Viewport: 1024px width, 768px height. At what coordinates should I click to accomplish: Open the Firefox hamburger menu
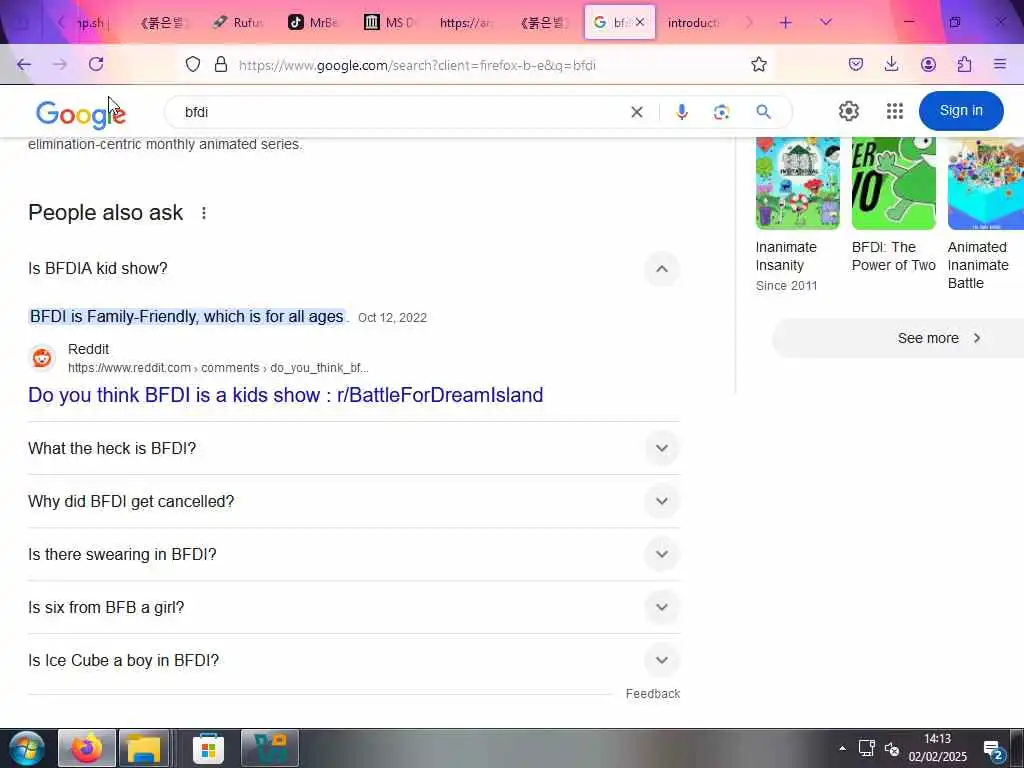1000,64
